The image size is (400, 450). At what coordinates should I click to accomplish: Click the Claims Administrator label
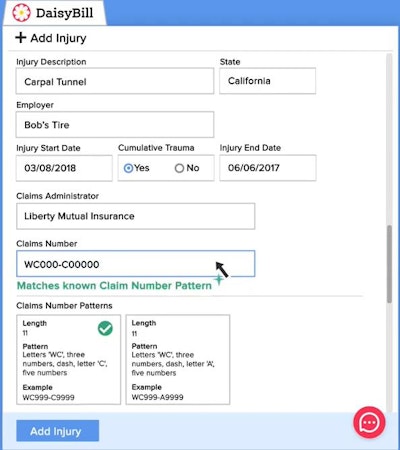pyautogui.click(x=57, y=196)
